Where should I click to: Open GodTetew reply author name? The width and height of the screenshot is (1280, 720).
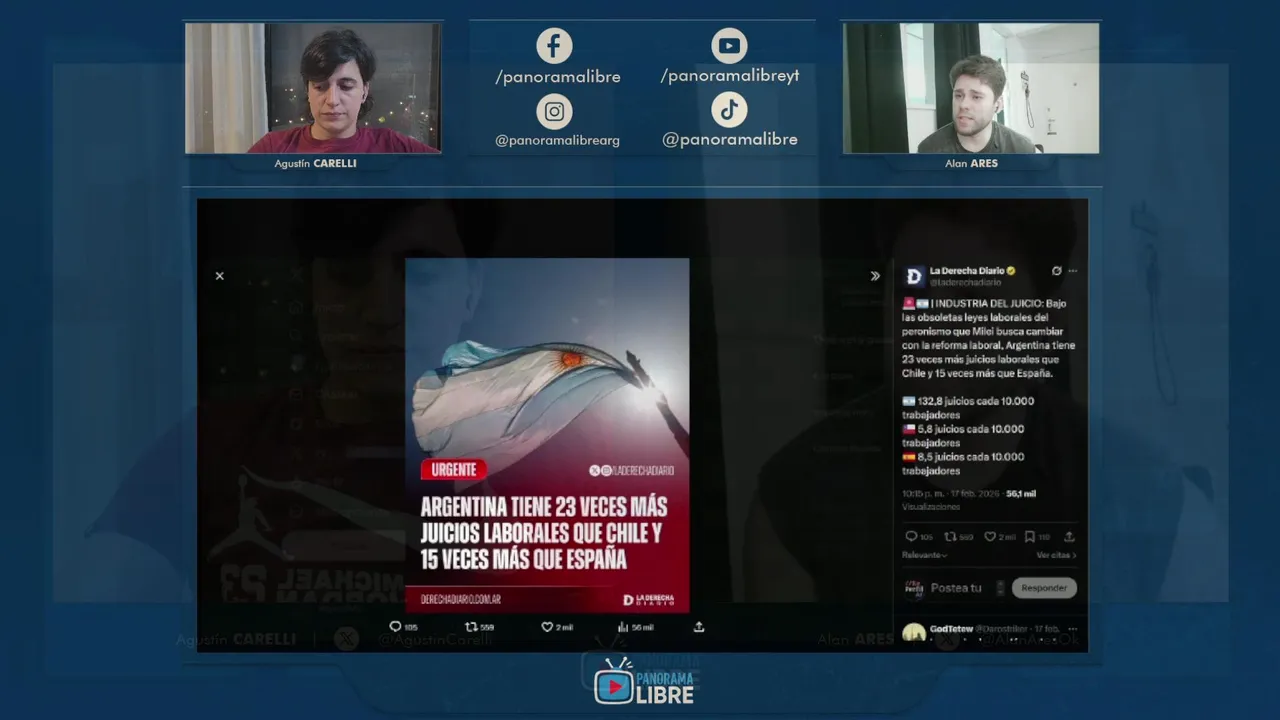click(x=951, y=629)
